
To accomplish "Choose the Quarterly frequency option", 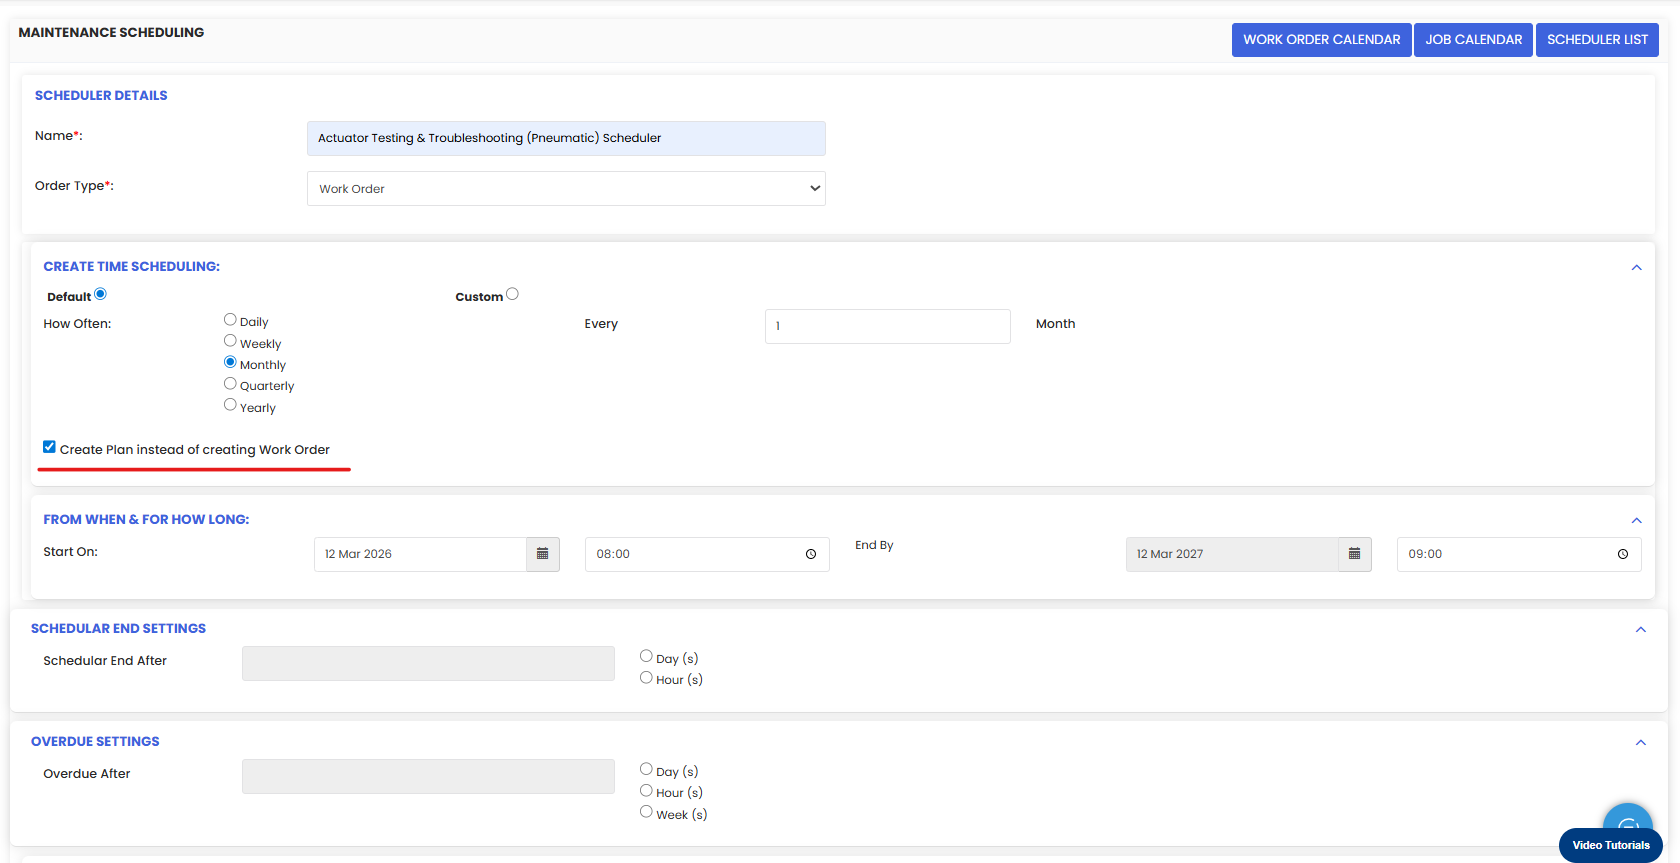I will [230, 384].
